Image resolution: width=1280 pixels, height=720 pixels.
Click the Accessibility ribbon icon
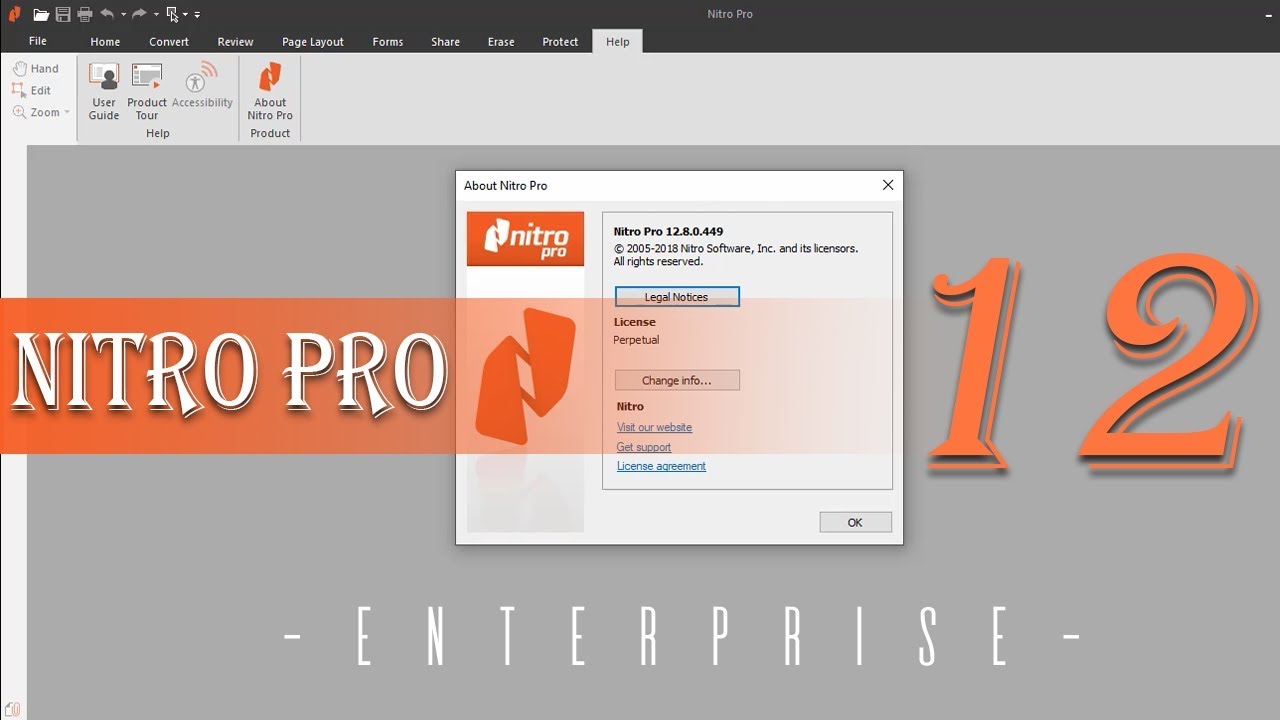click(202, 86)
